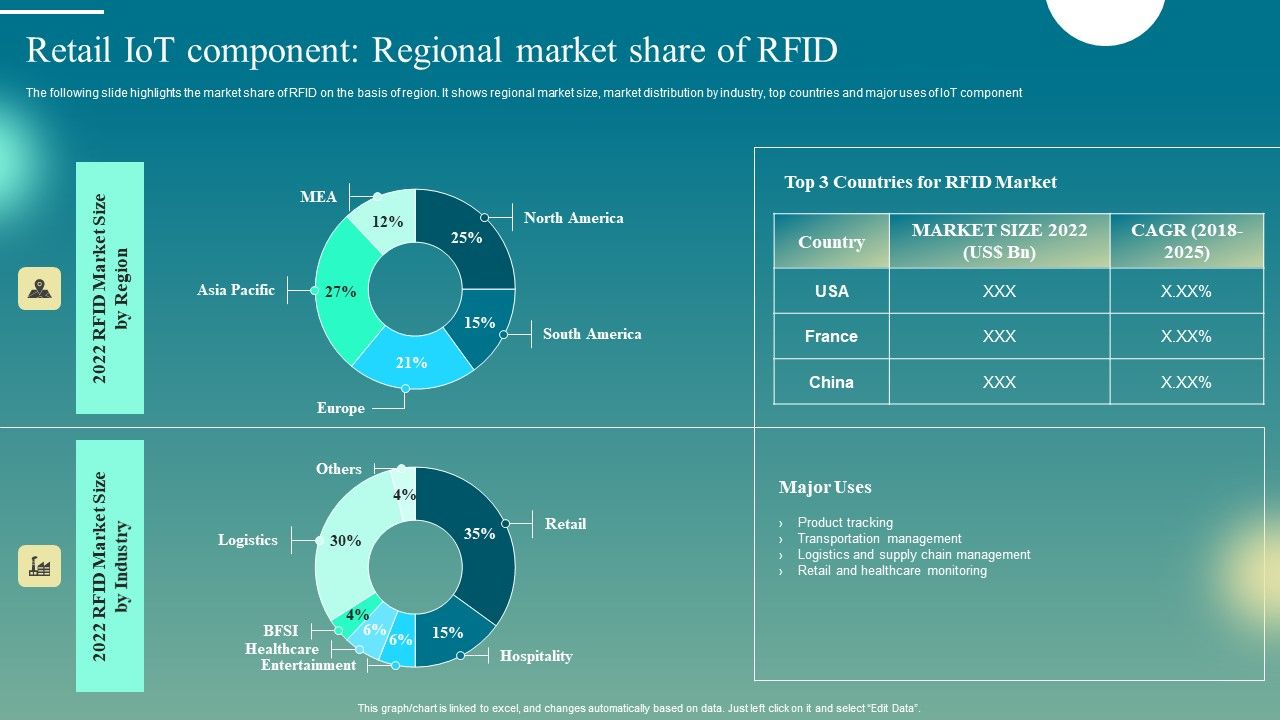This screenshot has width=1280, height=720.
Task: Select 'Logistics and supply chain management' bullet
Action: [913, 554]
